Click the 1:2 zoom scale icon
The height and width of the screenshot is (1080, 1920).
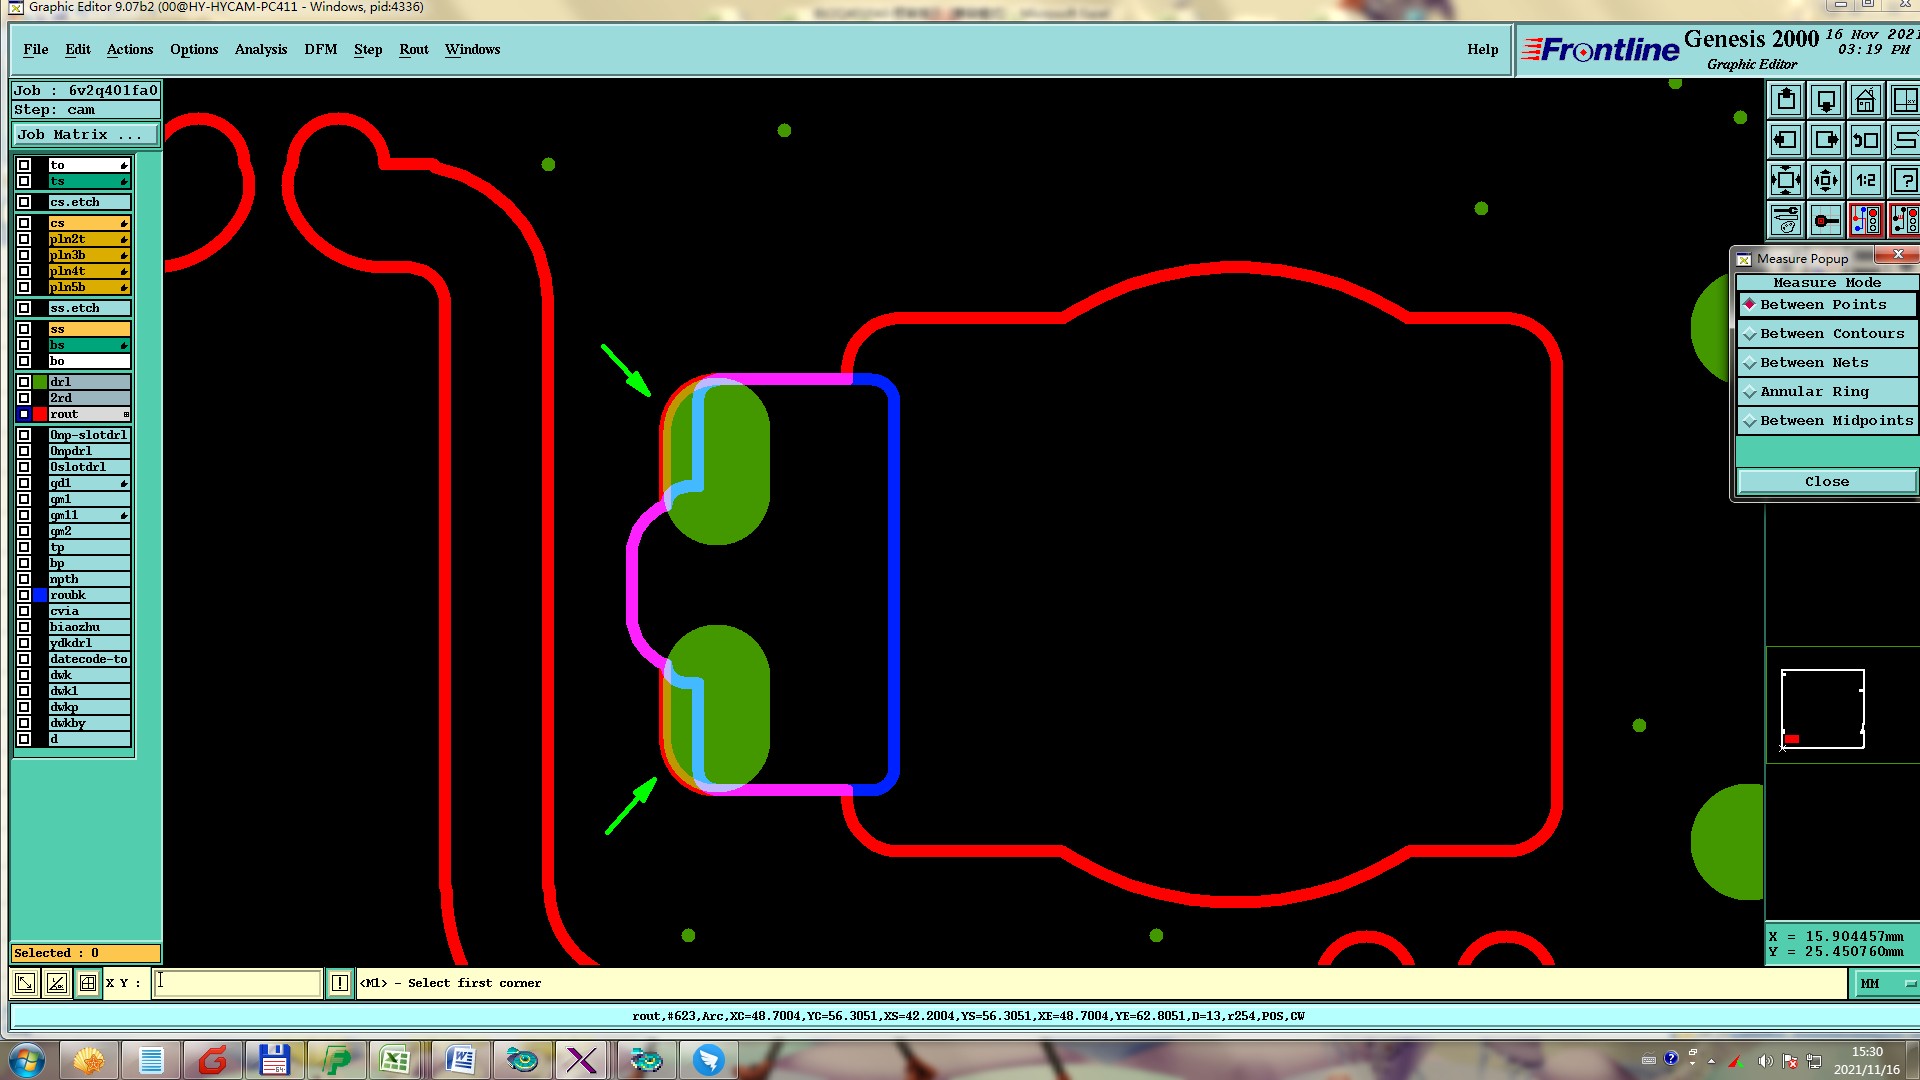pyautogui.click(x=1865, y=181)
